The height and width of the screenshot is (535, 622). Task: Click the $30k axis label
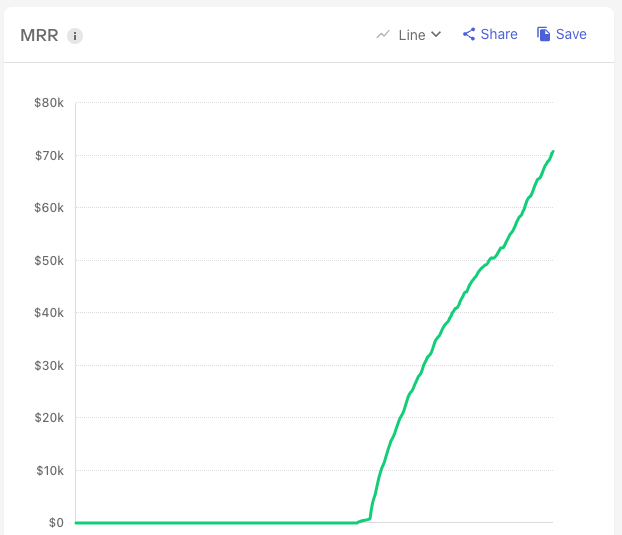pos(49,365)
